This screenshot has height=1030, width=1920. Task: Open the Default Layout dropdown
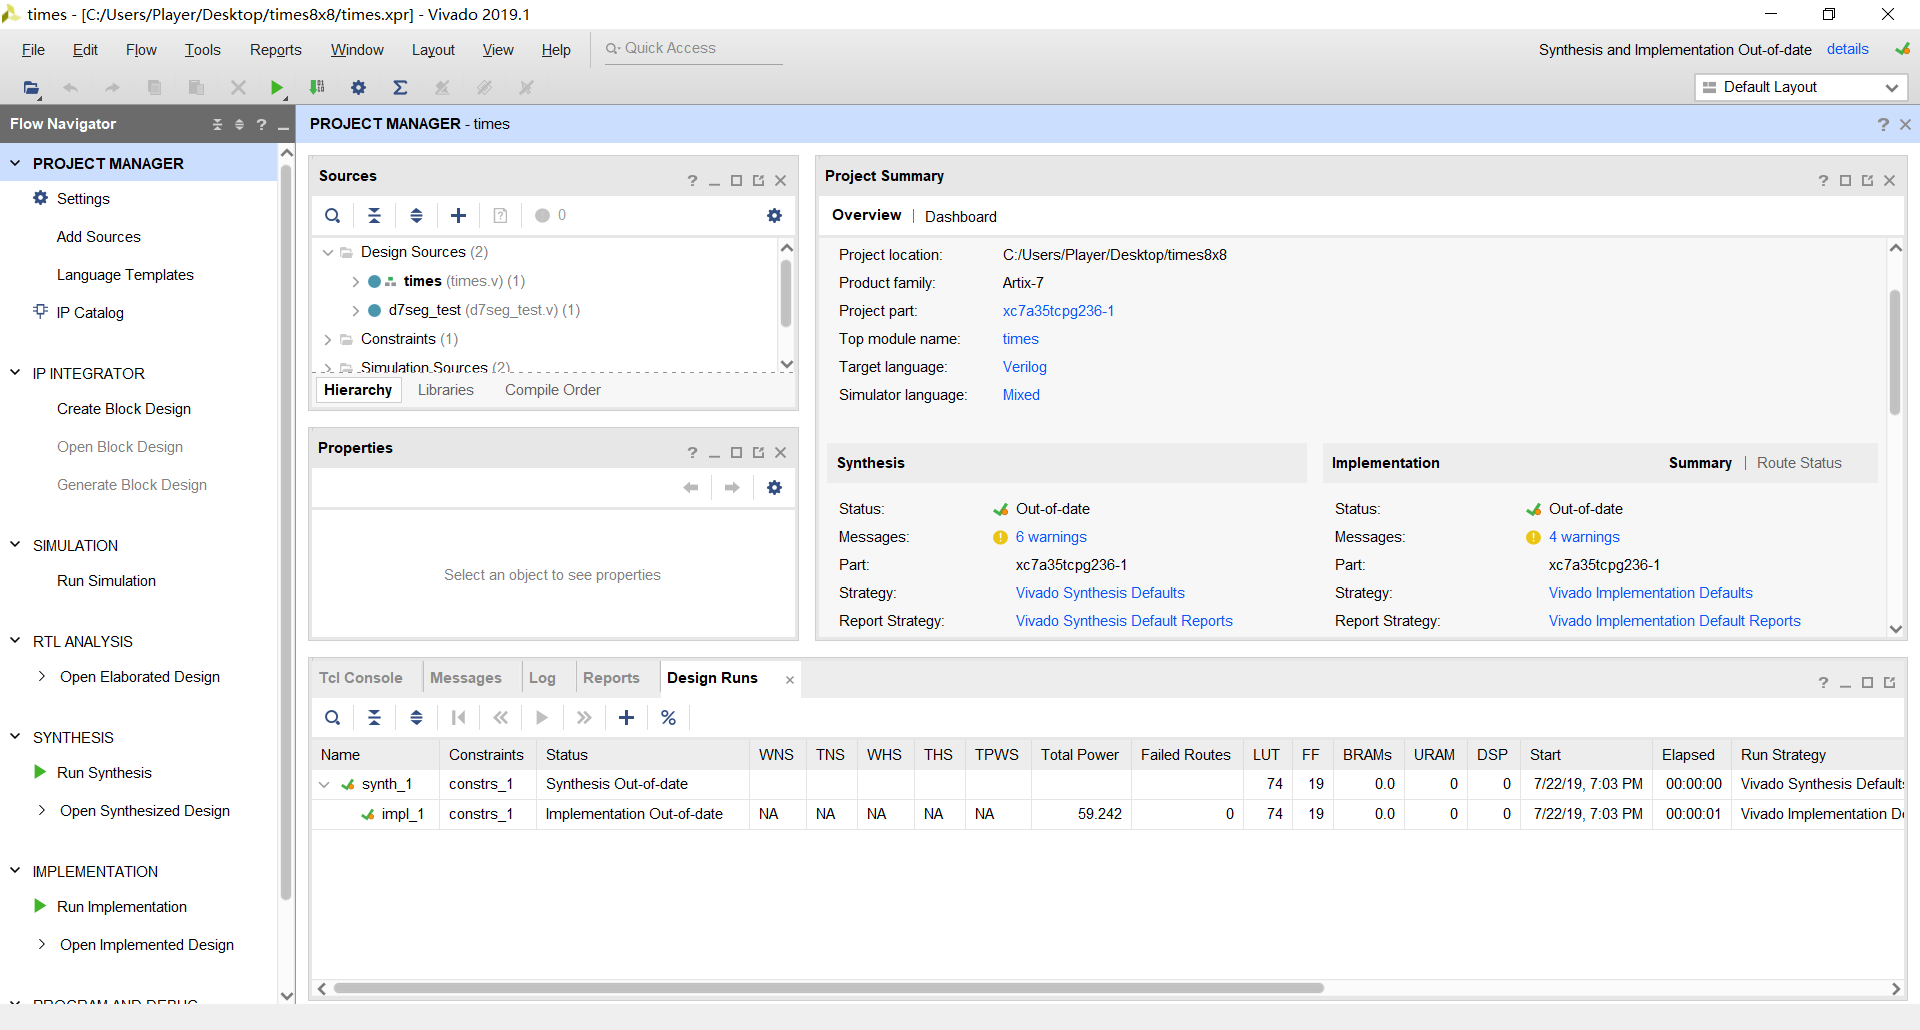[1801, 88]
